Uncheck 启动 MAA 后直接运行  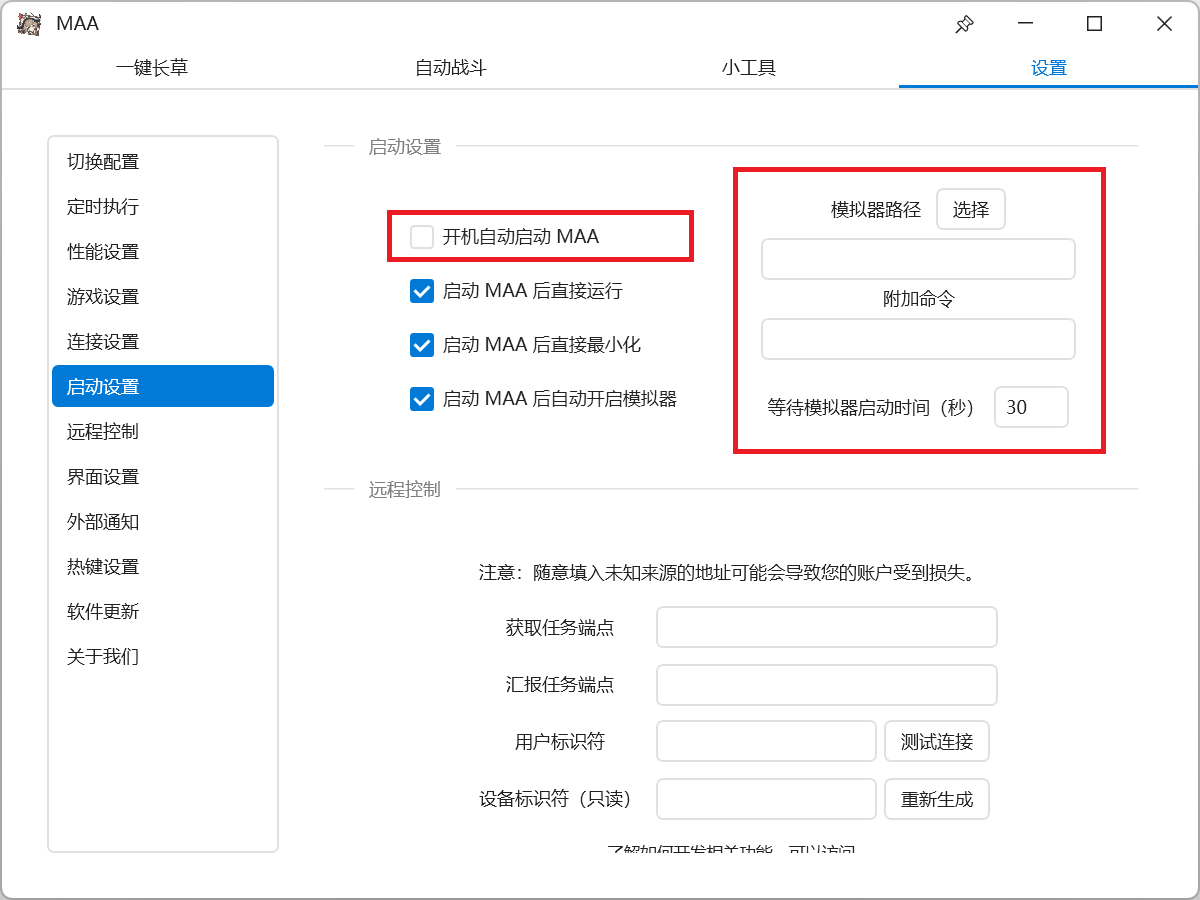click(422, 291)
